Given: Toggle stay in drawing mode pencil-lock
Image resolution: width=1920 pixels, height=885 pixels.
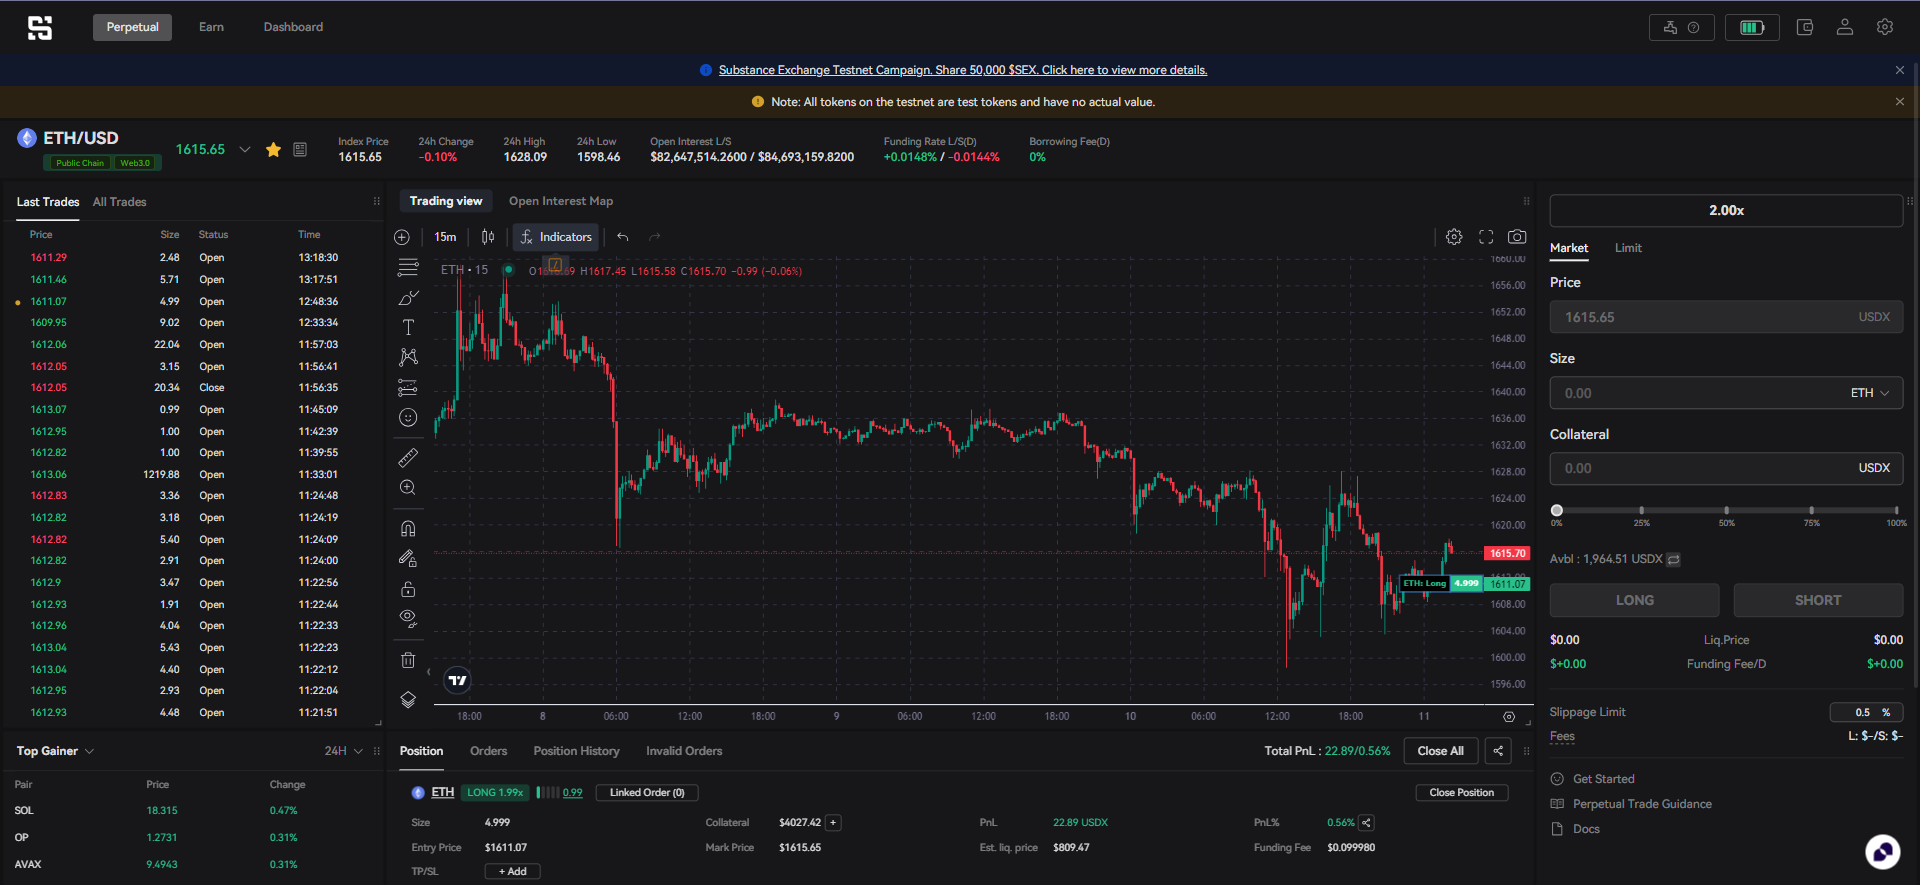Looking at the screenshot, I should 408,558.
